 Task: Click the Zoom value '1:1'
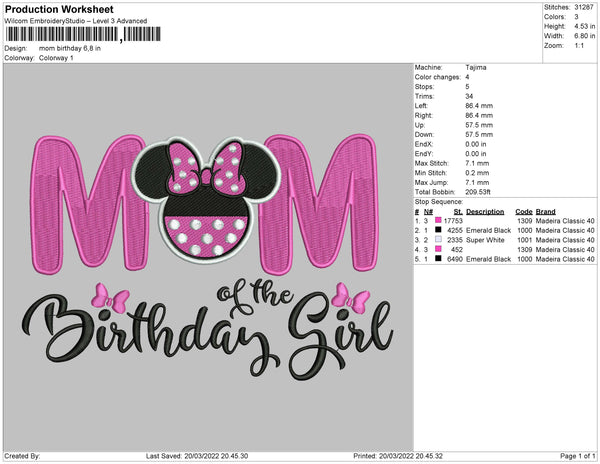(579, 46)
